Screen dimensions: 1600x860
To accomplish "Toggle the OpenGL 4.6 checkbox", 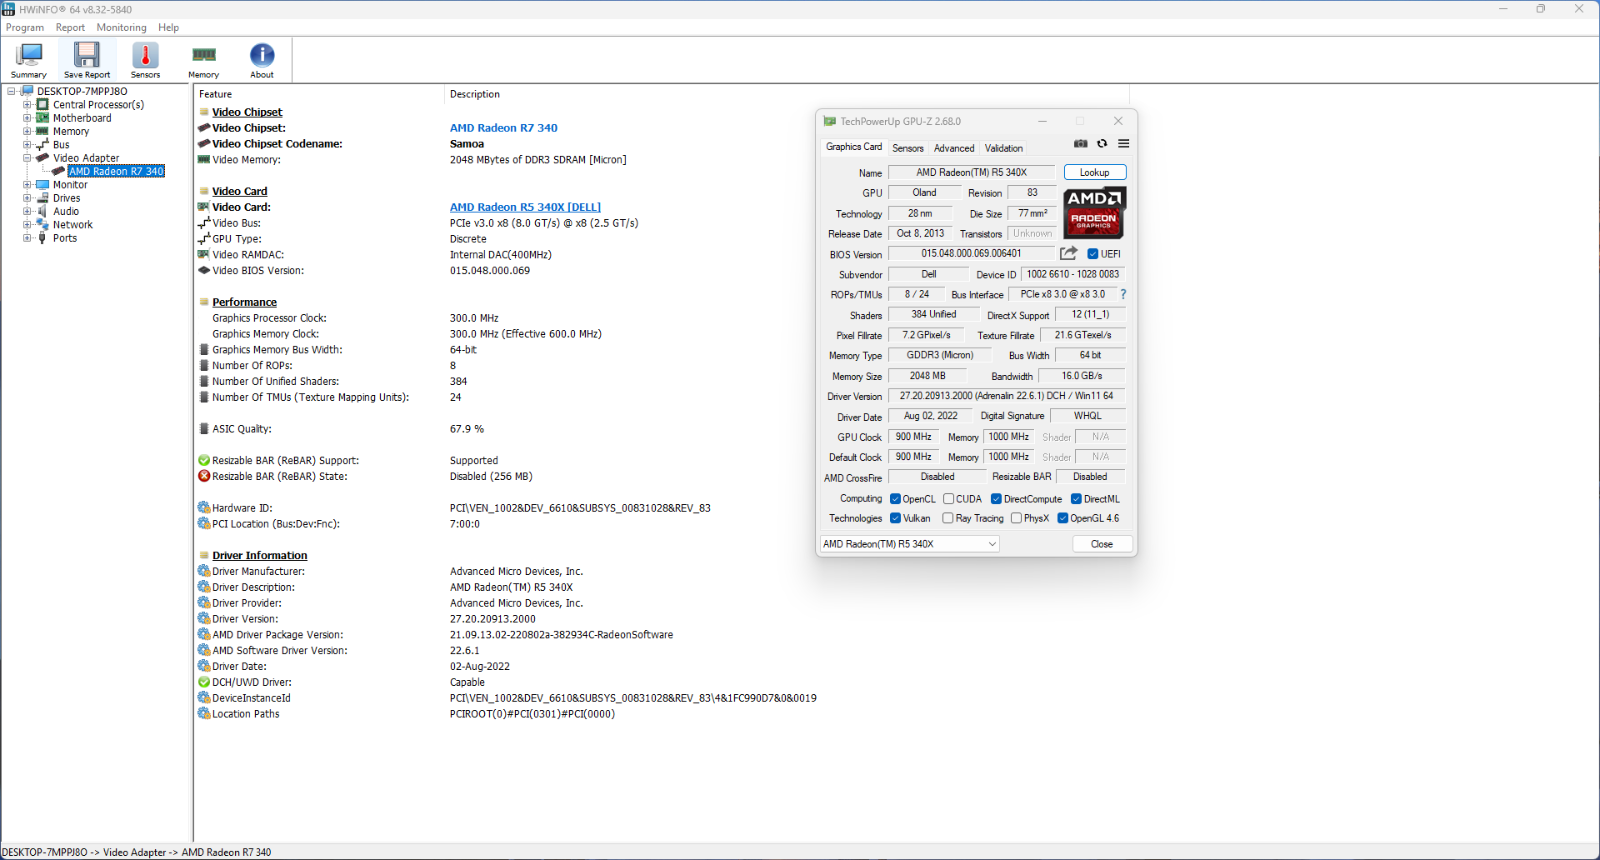I will point(1063,518).
